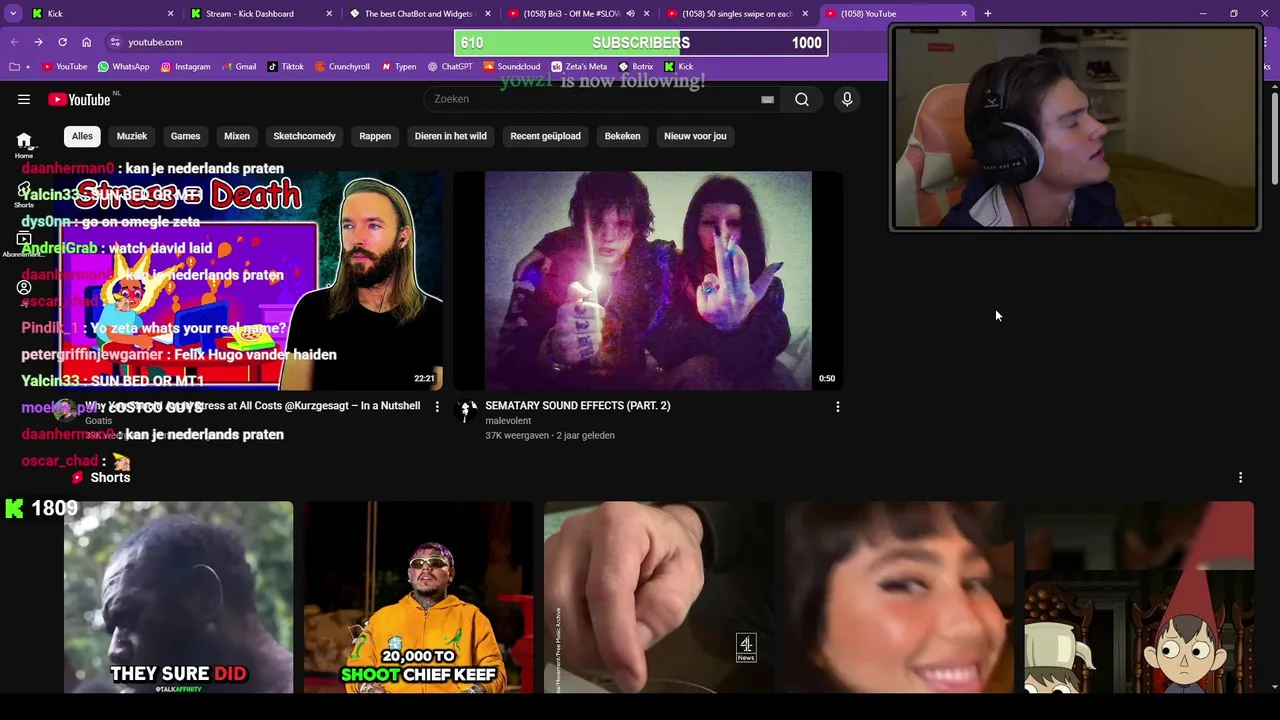This screenshot has height=720, width=1280.
Task: Play the SHOOT CHIEF KEEF short
Action: (x=418, y=597)
